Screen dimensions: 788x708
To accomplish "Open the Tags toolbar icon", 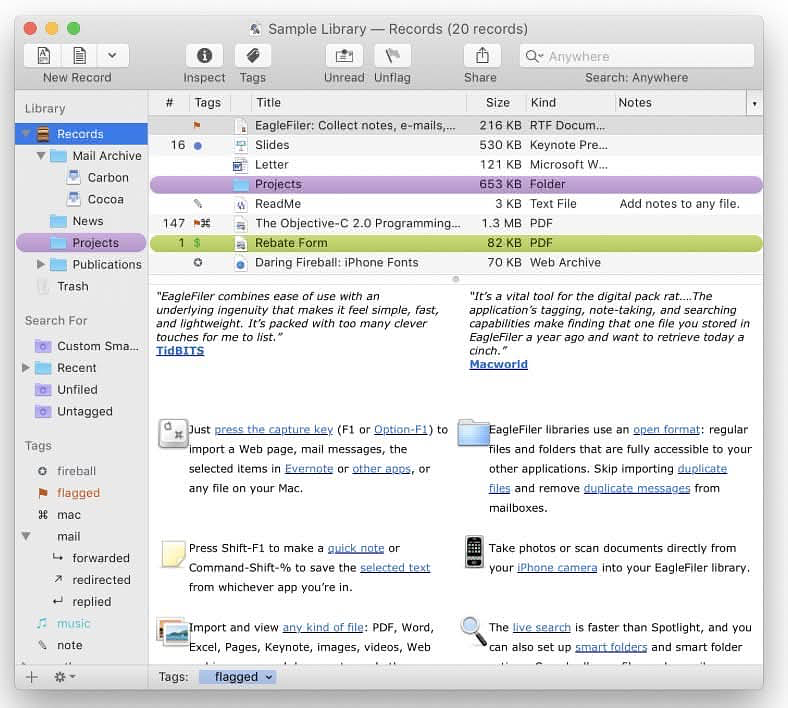I will point(253,56).
